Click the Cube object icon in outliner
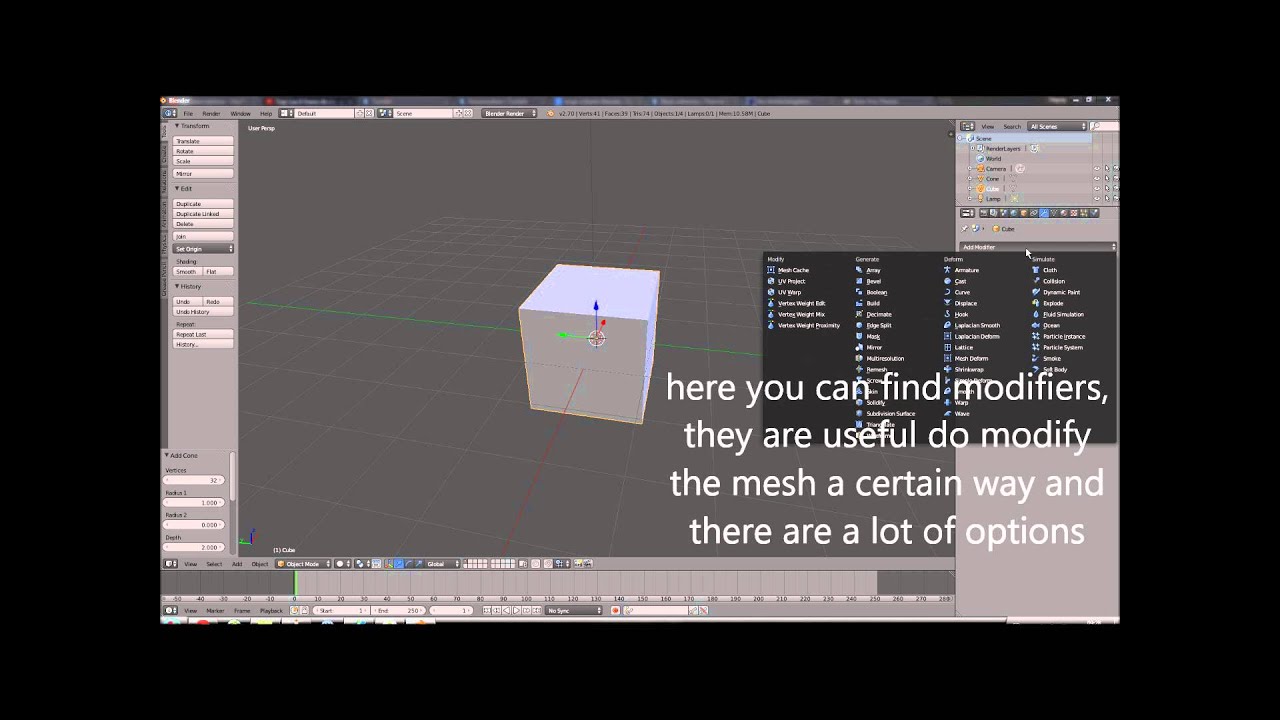The image size is (1280, 720). (980, 189)
